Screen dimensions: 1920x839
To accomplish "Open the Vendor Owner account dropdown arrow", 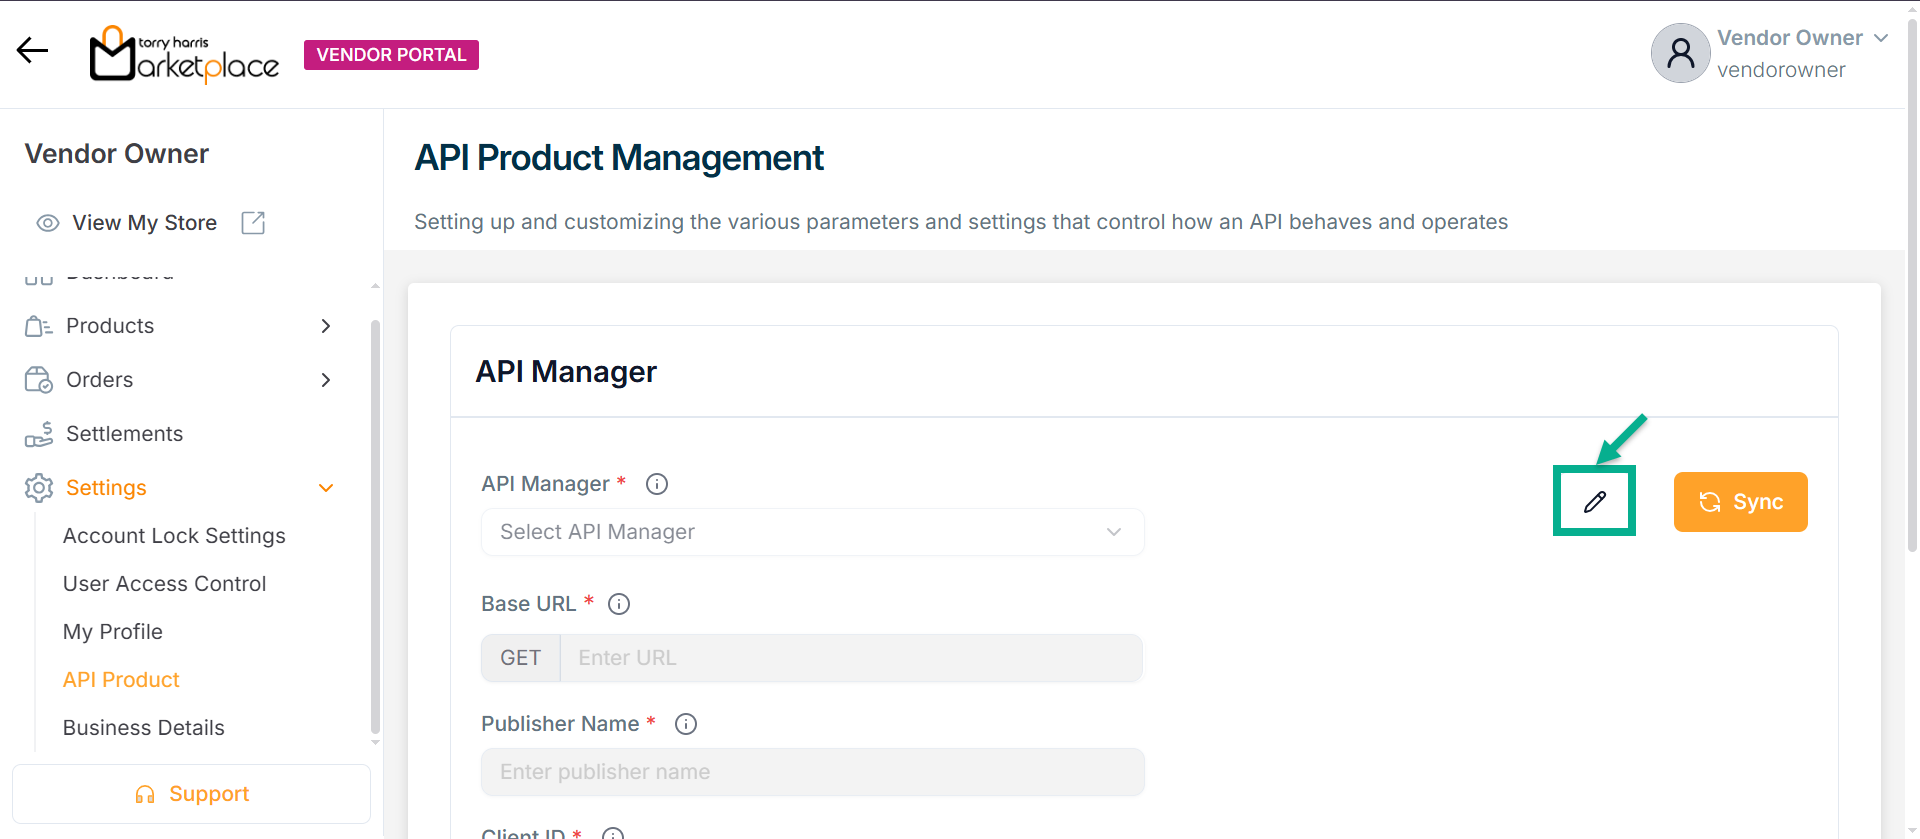I will [1881, 38].
